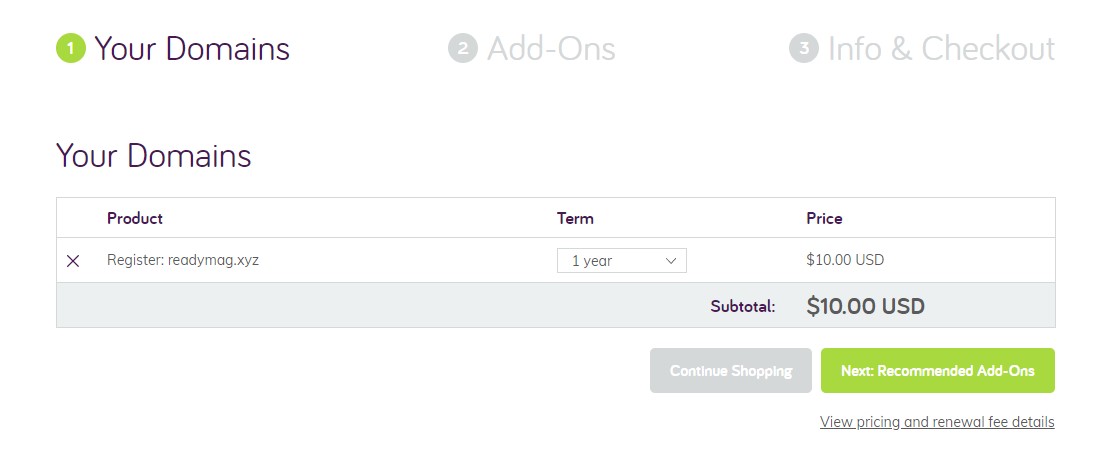Screen dimensions: 1119x469
Task: Open View pricing and renewal fee details
Action: 937,422
